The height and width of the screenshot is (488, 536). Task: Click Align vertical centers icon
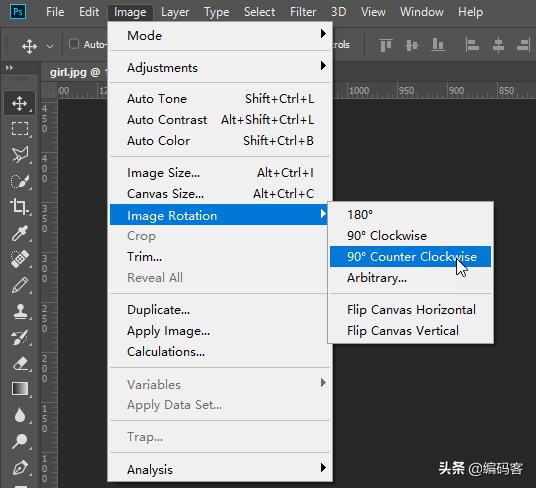tap(412, 45)
